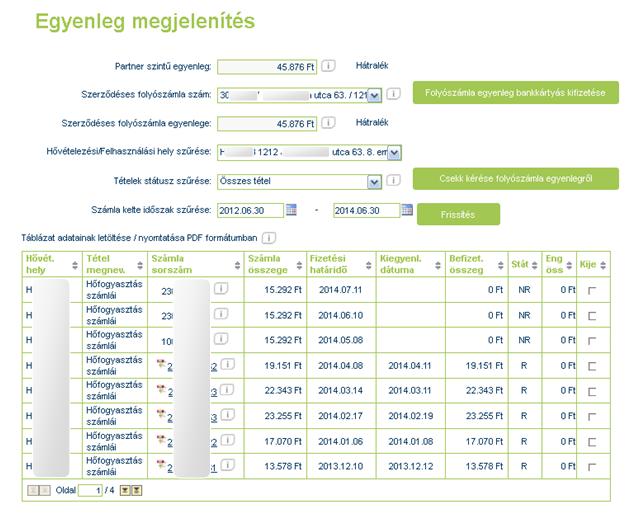Tick checkbox in row due 2014.02.17
The image size is (628, 515).
pyautogui.click(x=592, y=417)
